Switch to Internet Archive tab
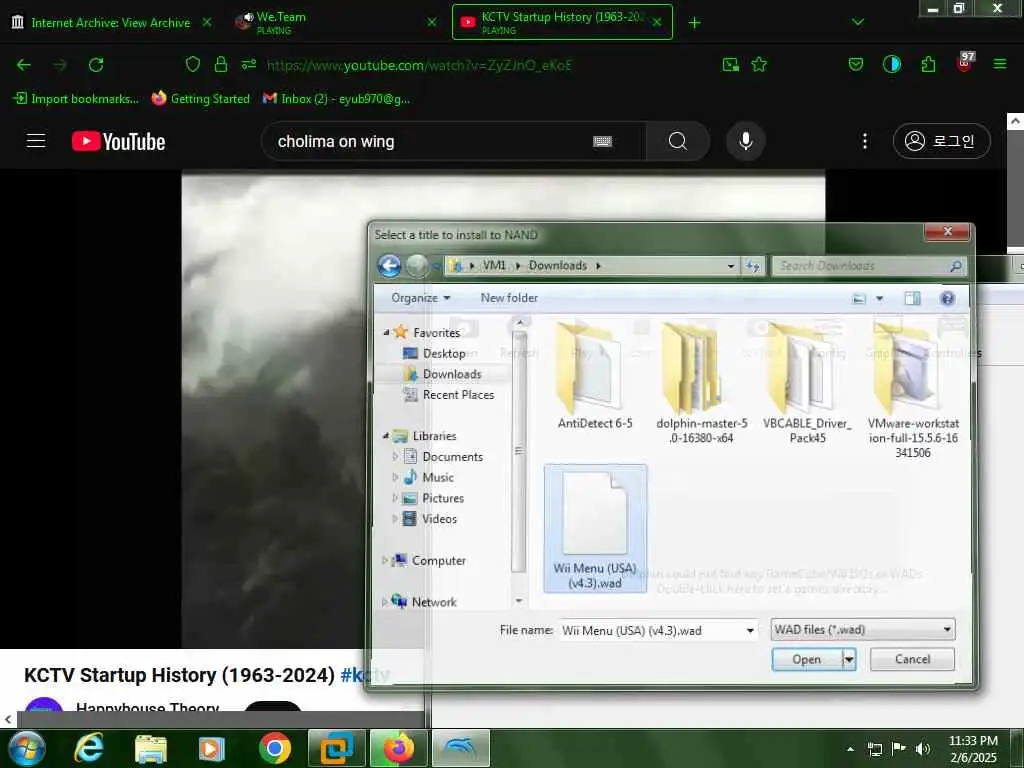1024x768 pixels. [111, 22]
